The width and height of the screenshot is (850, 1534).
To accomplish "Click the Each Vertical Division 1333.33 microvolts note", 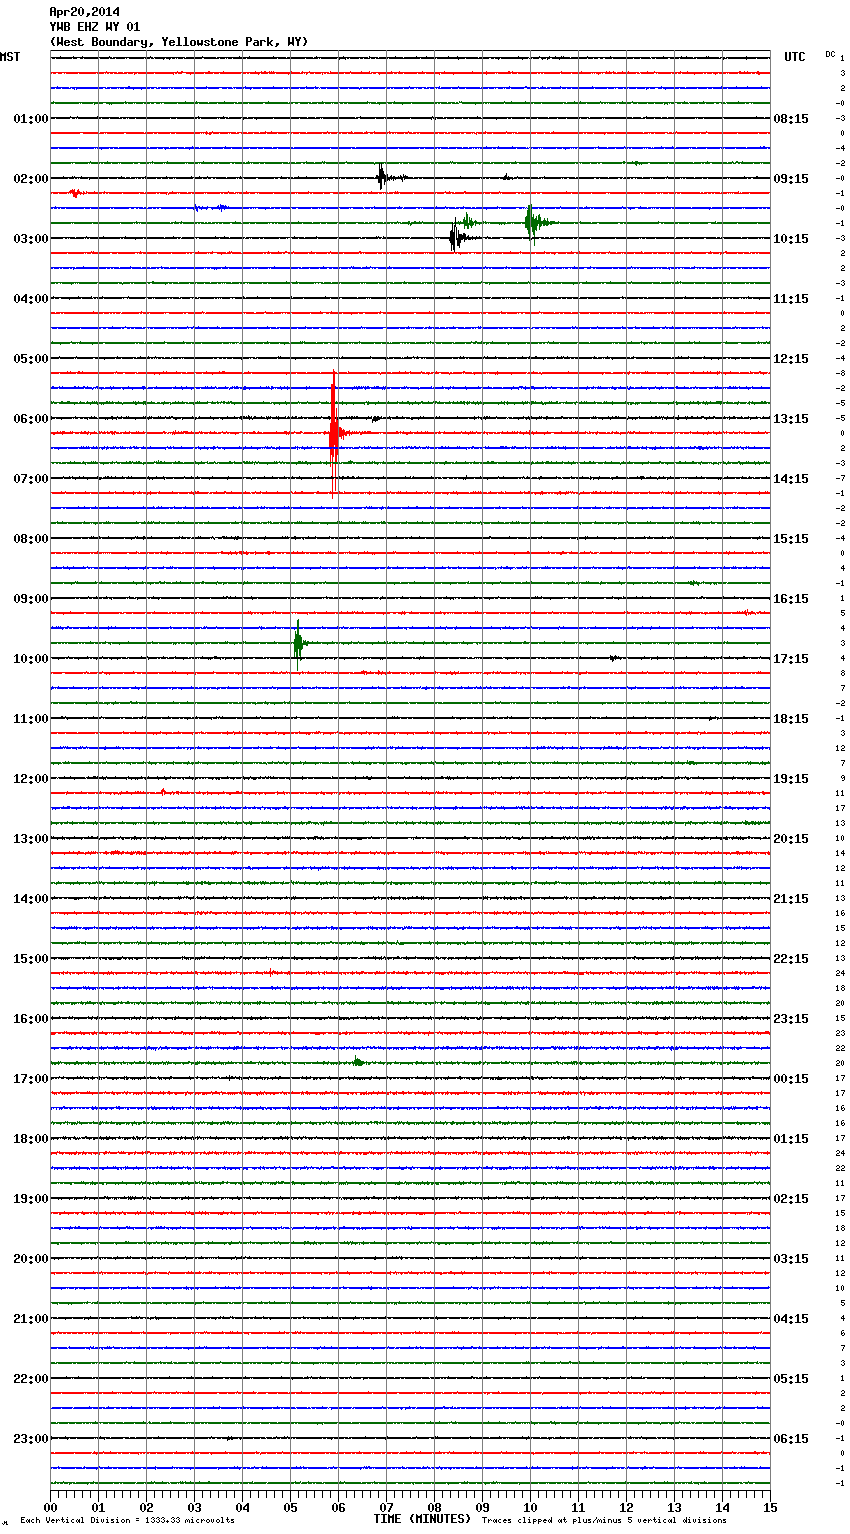I will (127, 1520).
